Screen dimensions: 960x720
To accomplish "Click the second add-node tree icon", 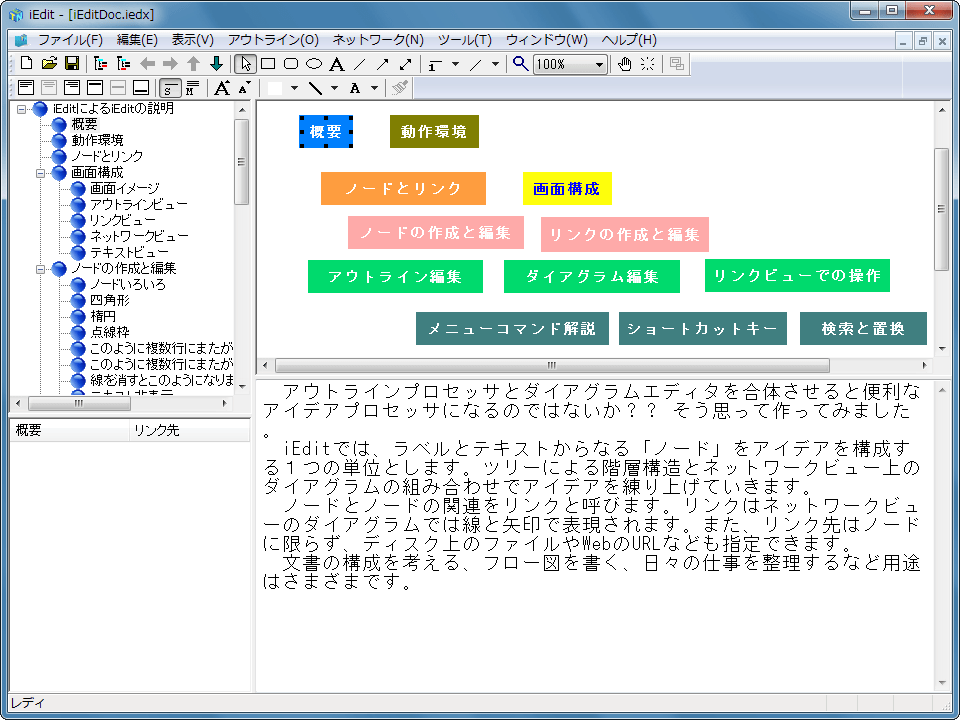I will (124, 64).
